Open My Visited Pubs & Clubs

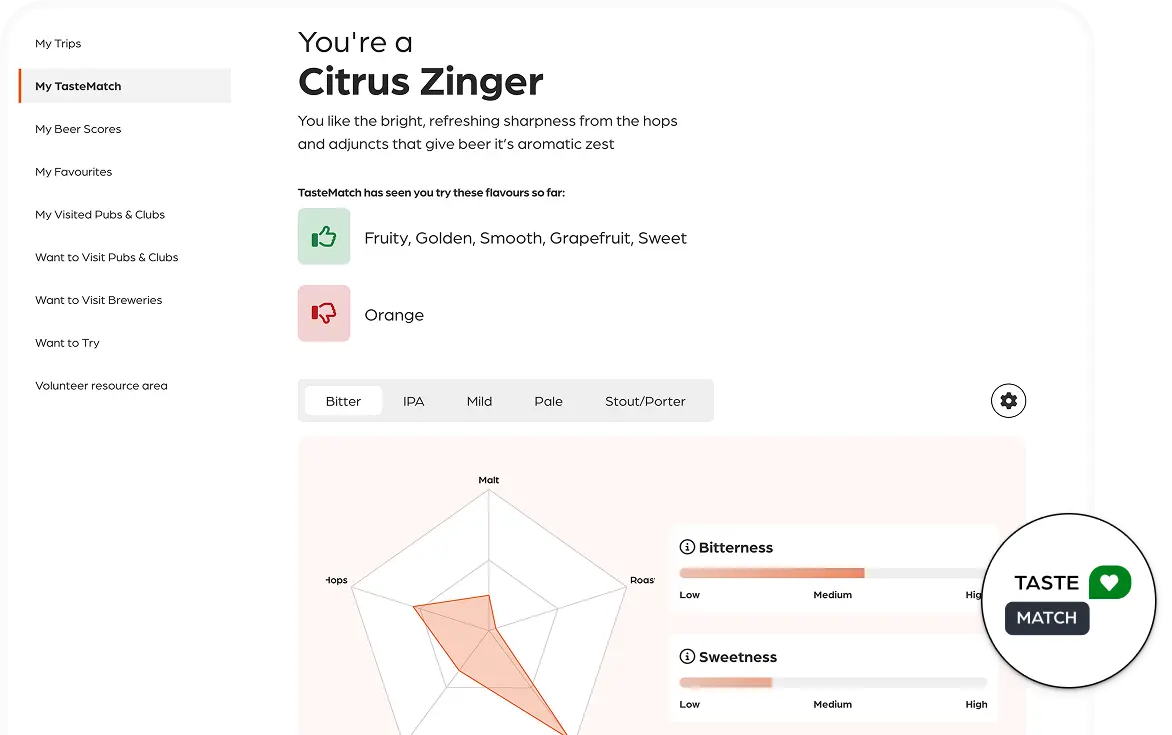[x=100, y=215]
